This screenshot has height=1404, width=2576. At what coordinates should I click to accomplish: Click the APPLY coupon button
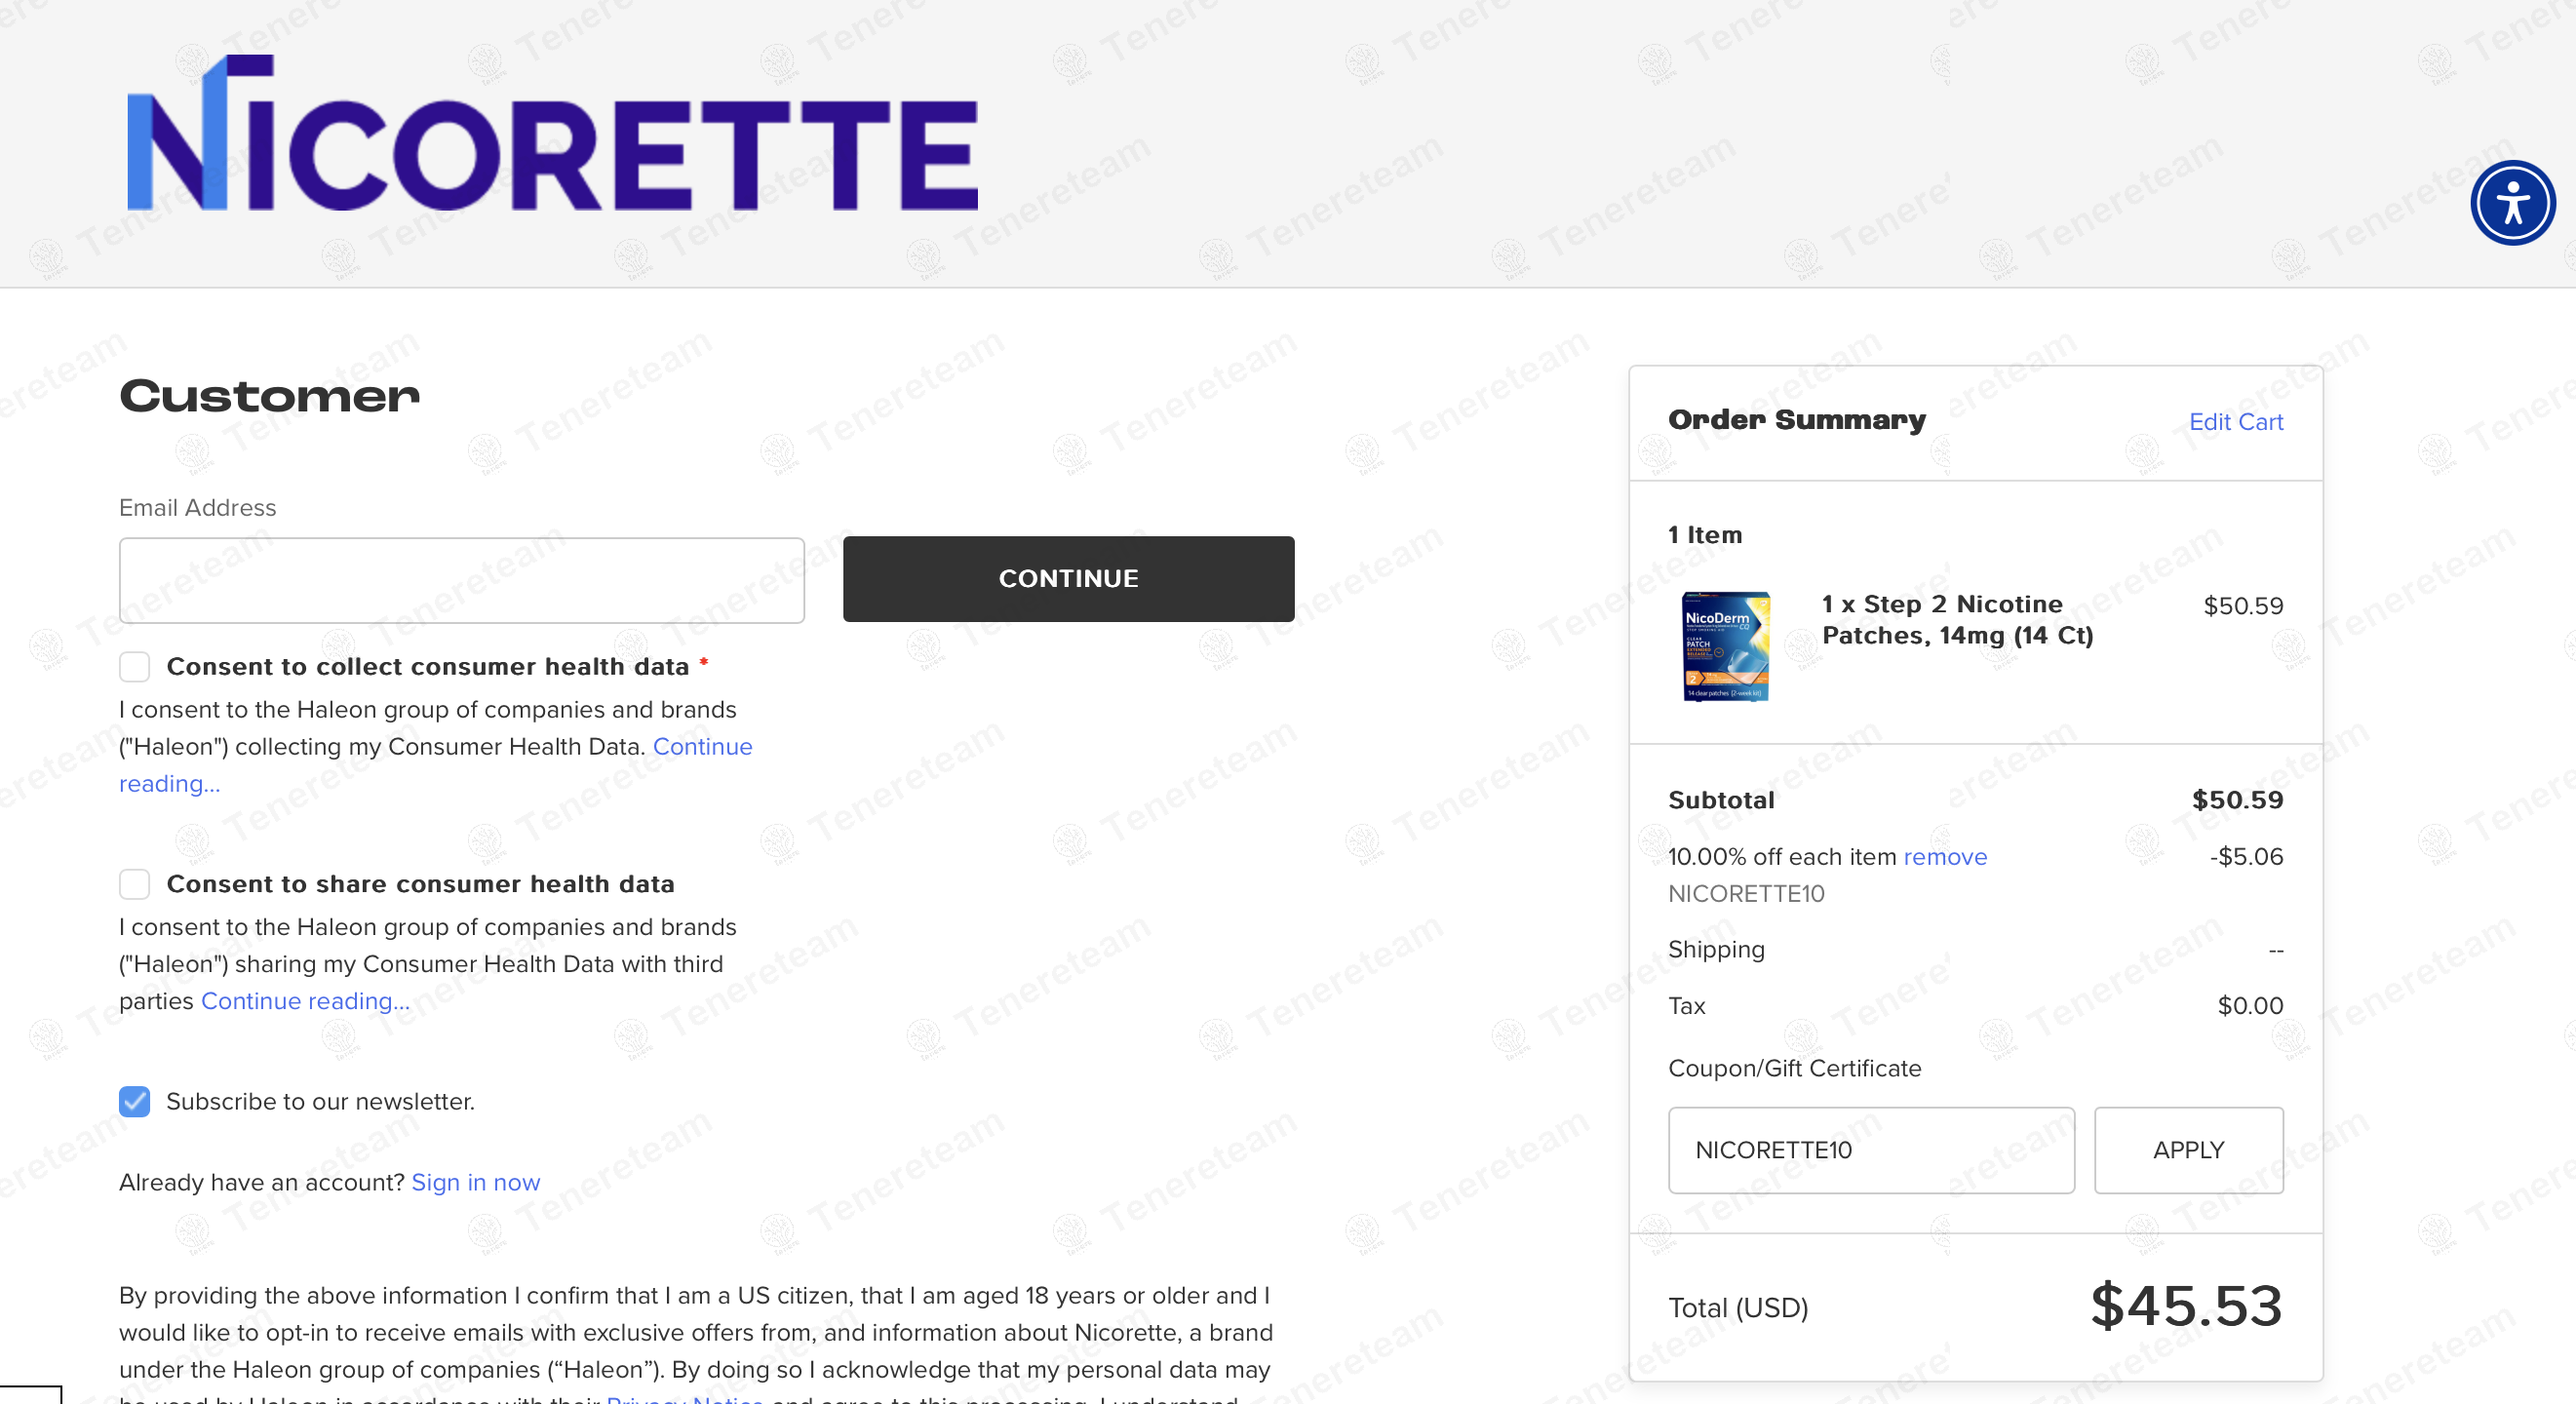[2188, 1150]
